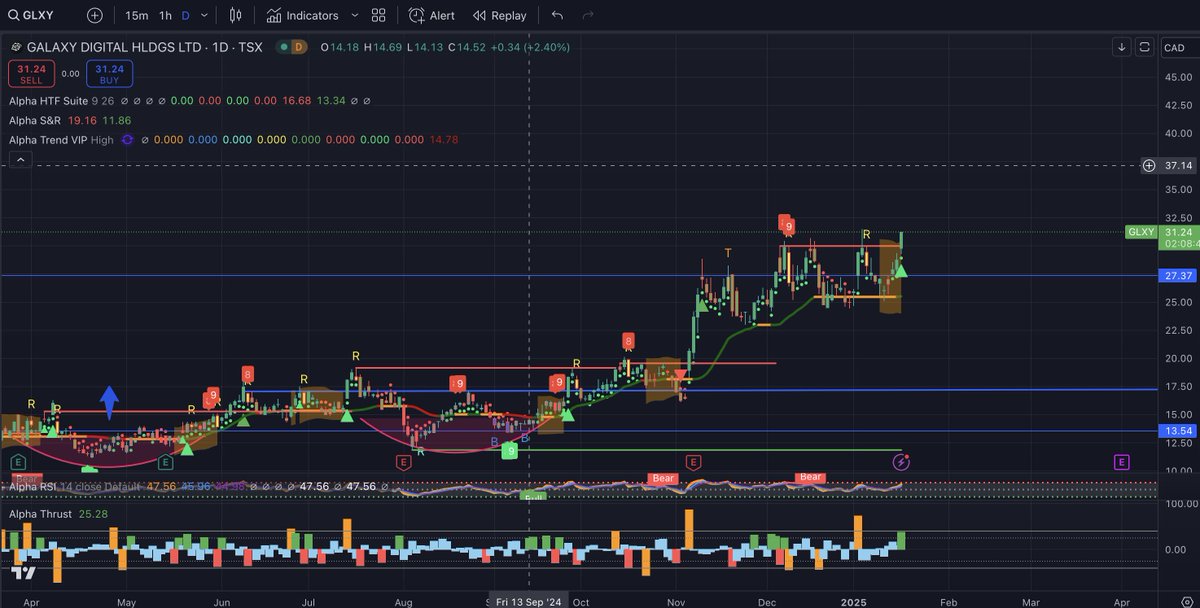Open the Indicators panel
The height and width of the screenshot is (608, 1200).
tap(310, 15)
